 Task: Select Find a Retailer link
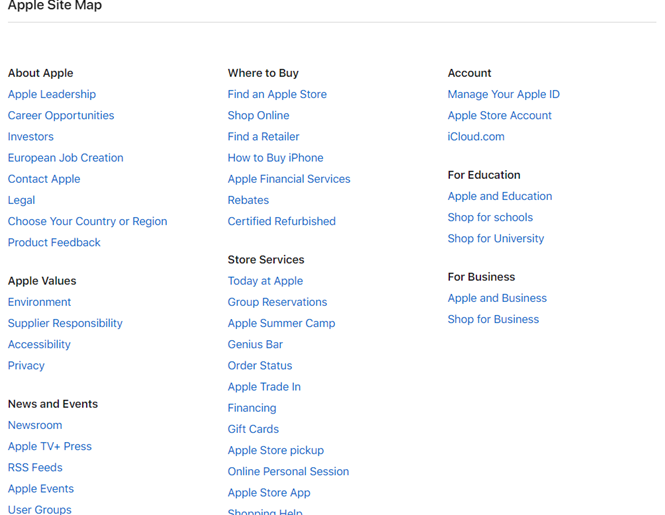pyautogui.click(x=264, y=137)
